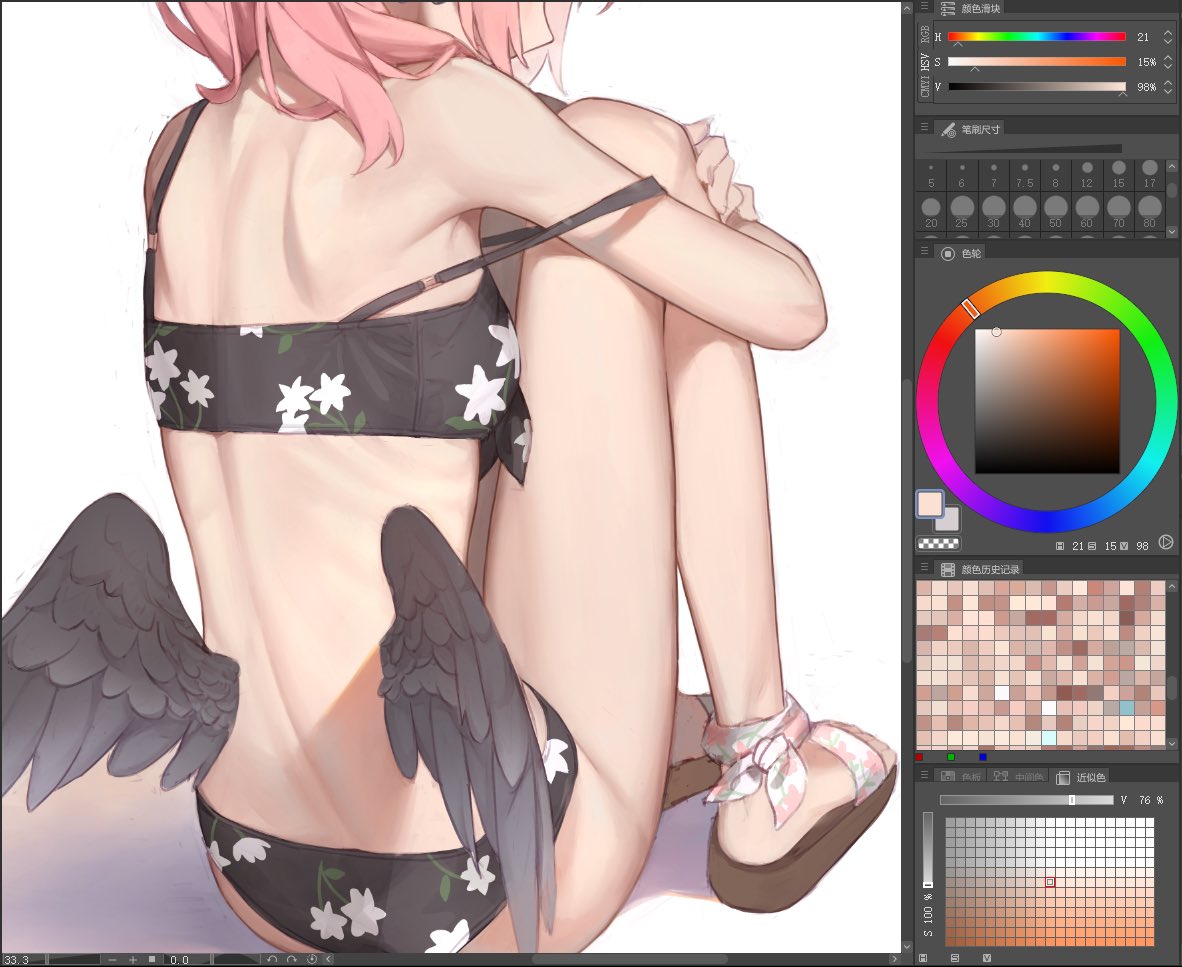The width and height of the screenshot is (1182, 967).
Task: Click inside the color wheel saturation square
Action: [x=1047, y=402]
